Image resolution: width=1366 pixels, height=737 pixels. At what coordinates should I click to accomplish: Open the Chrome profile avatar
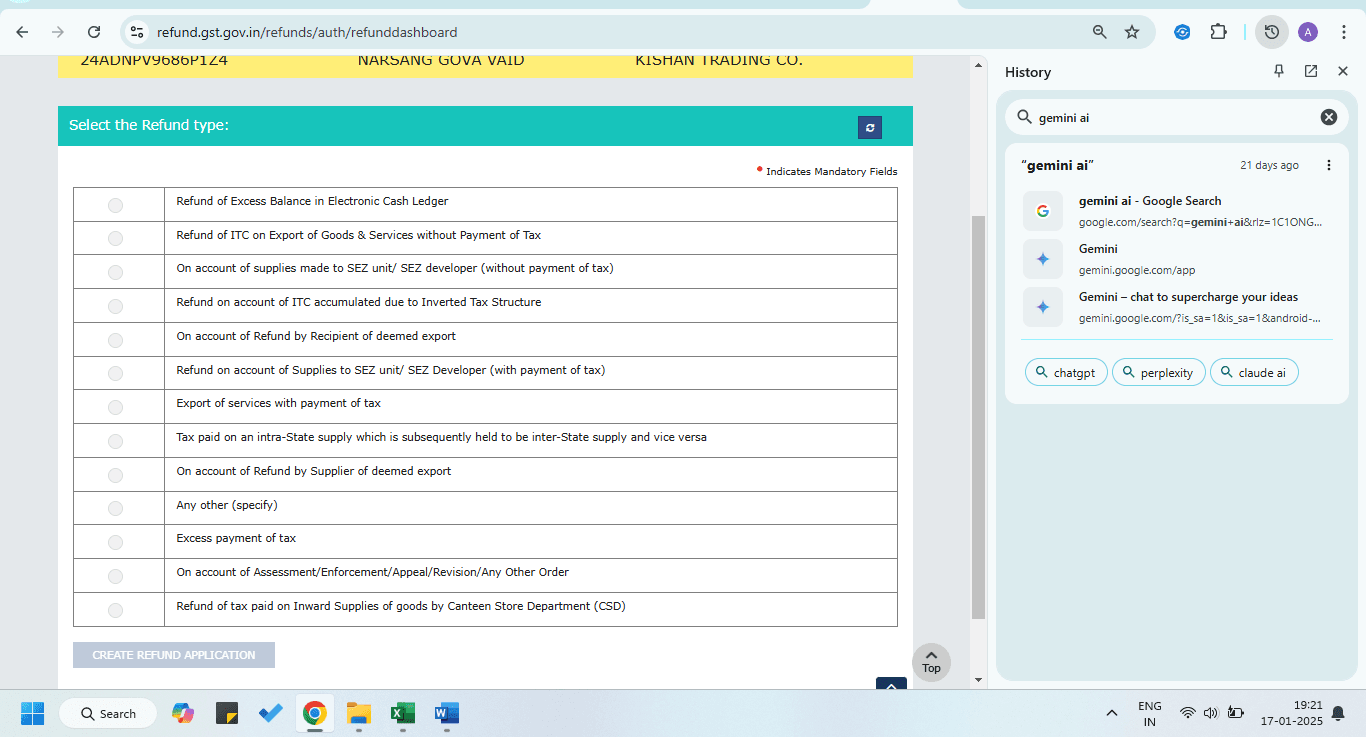pyautogui.click(x=1308, y=32)
